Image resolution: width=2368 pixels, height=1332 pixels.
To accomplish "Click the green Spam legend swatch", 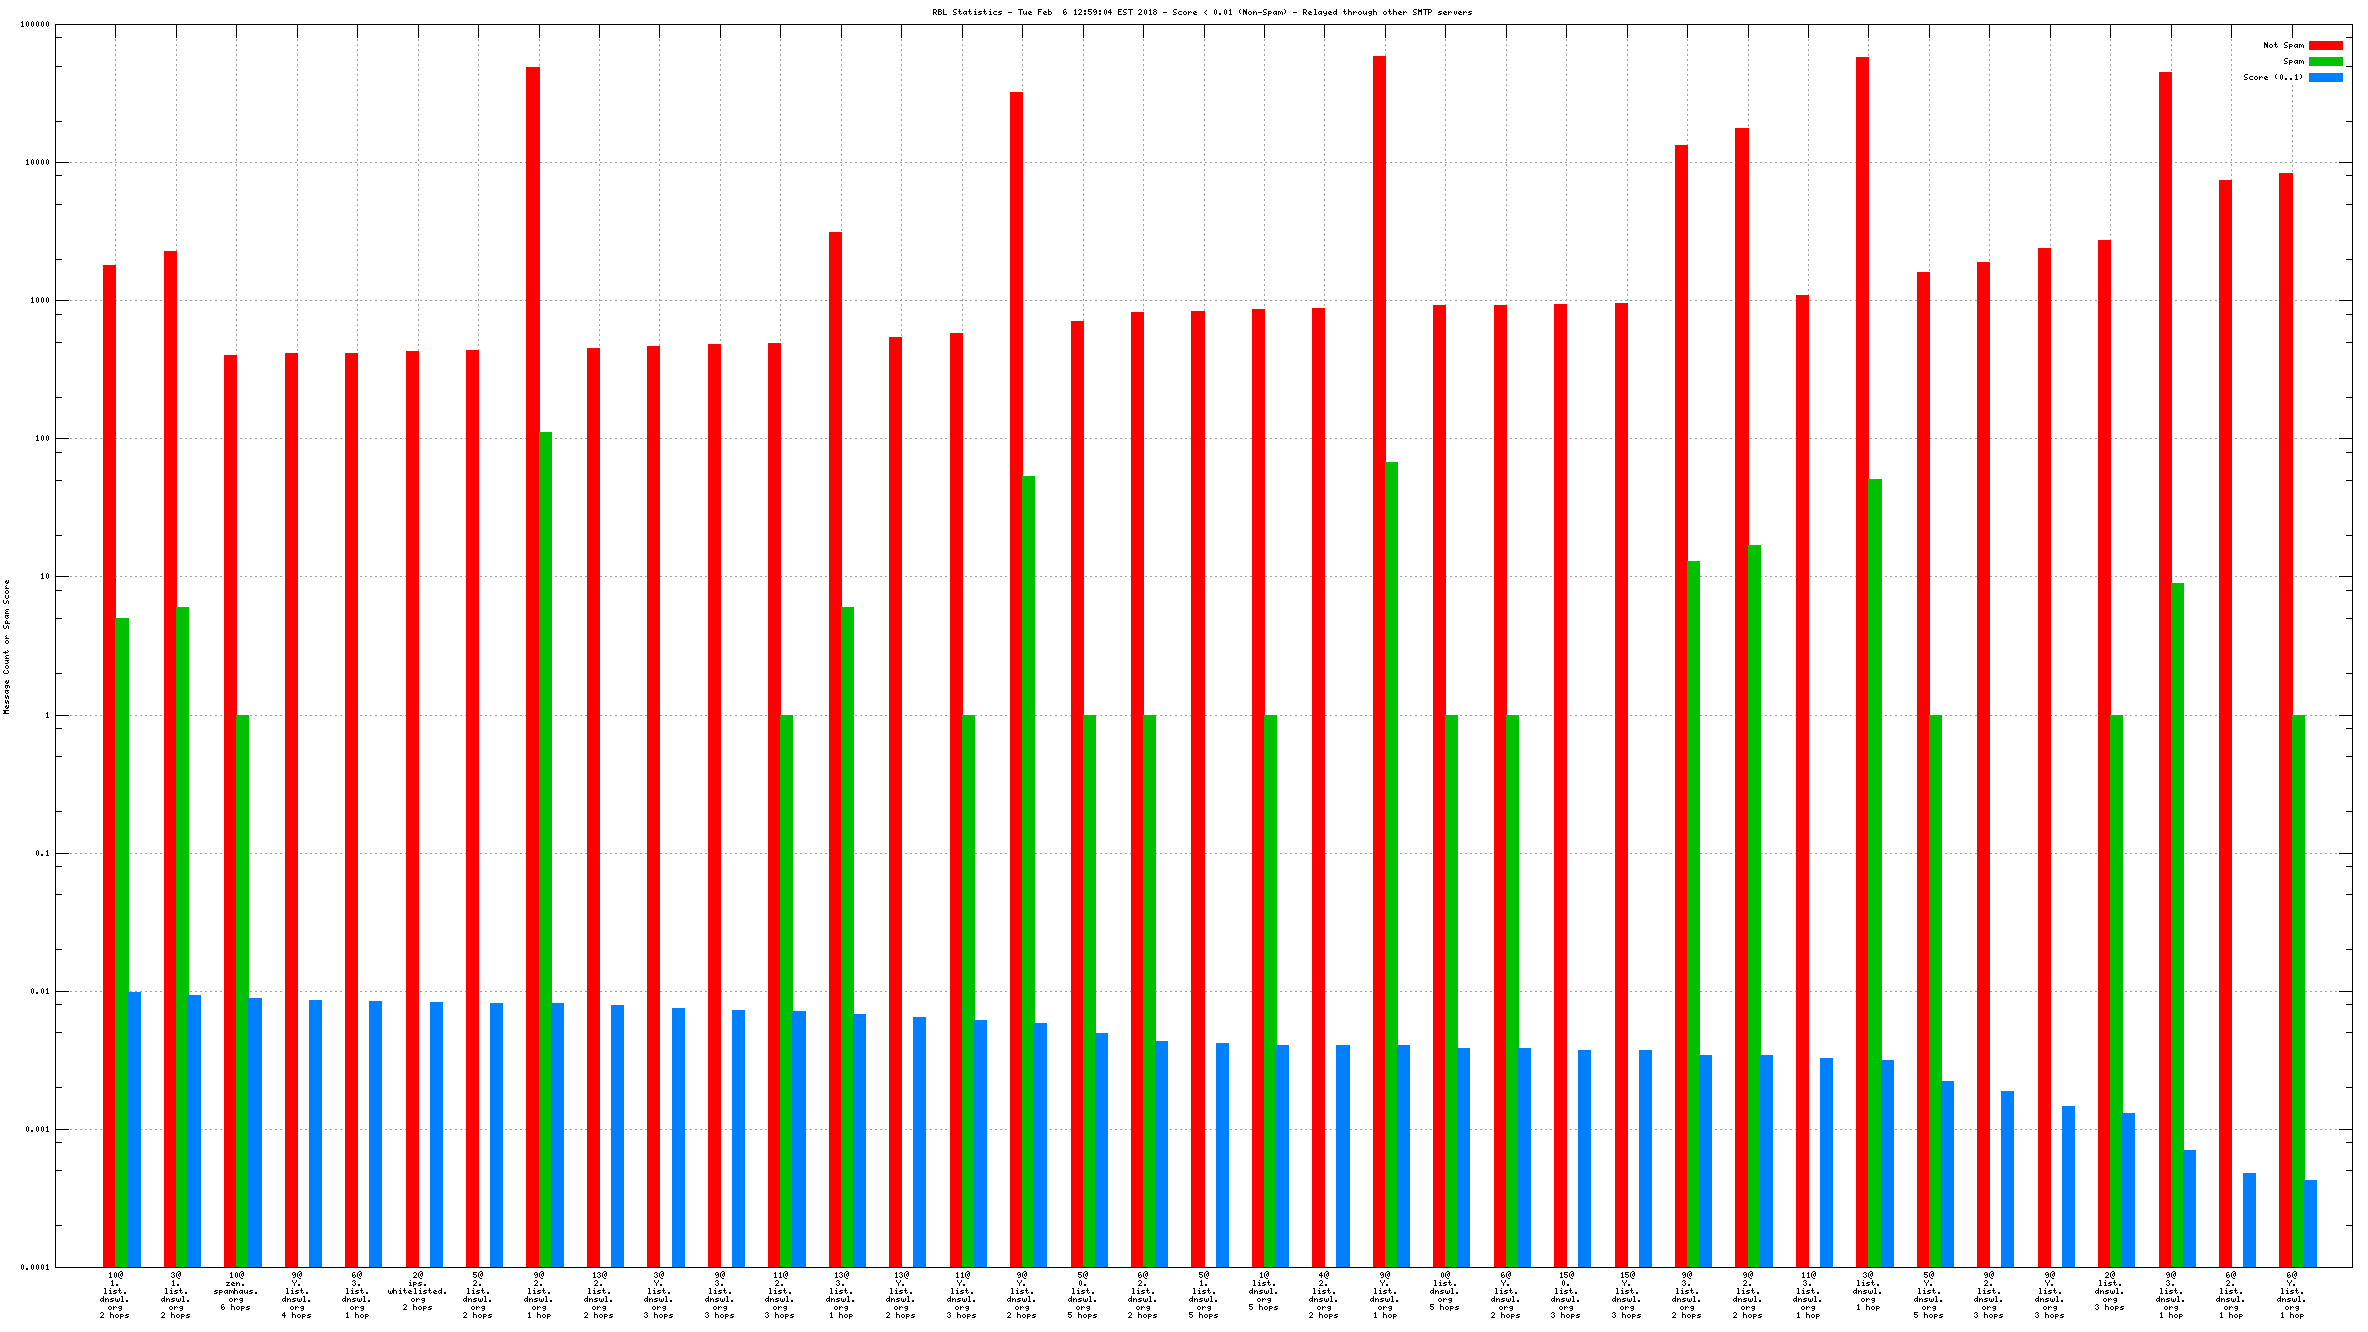I will click(x=2325, y=61).
